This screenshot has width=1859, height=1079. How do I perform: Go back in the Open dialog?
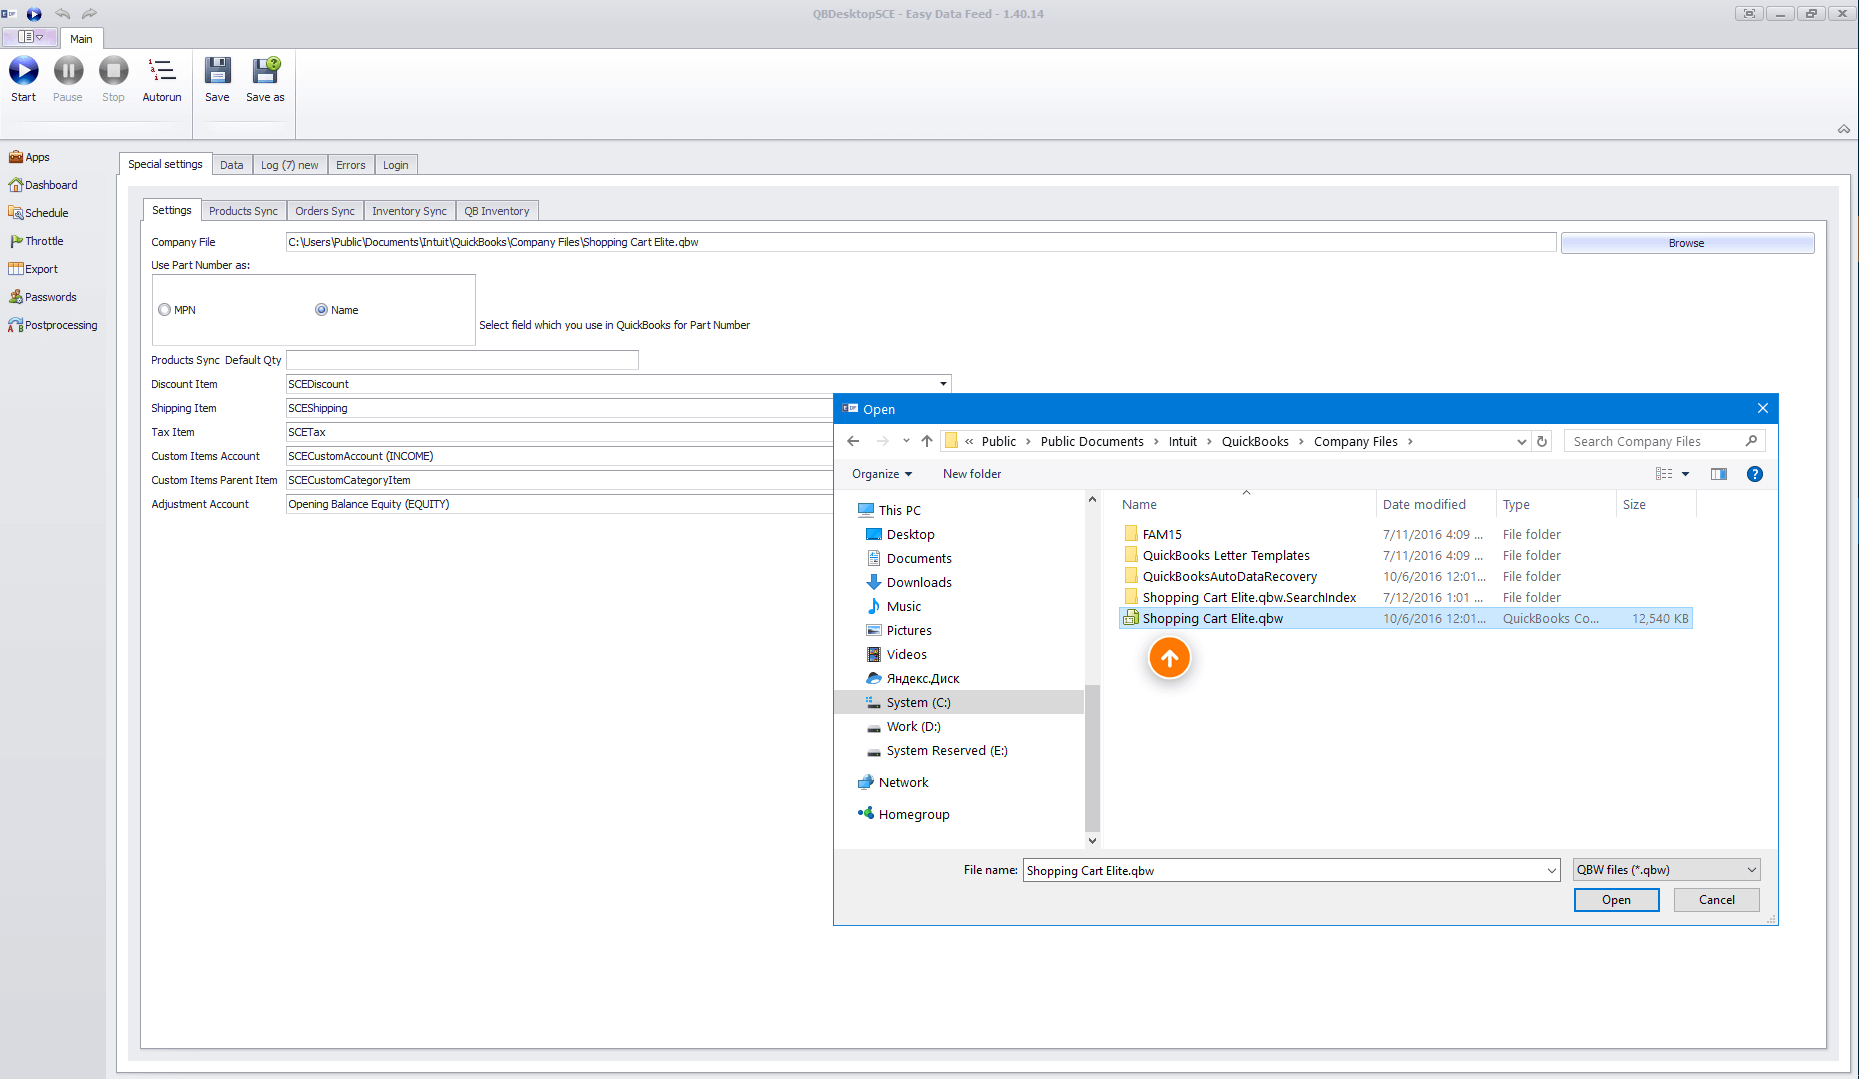(853, 441)
